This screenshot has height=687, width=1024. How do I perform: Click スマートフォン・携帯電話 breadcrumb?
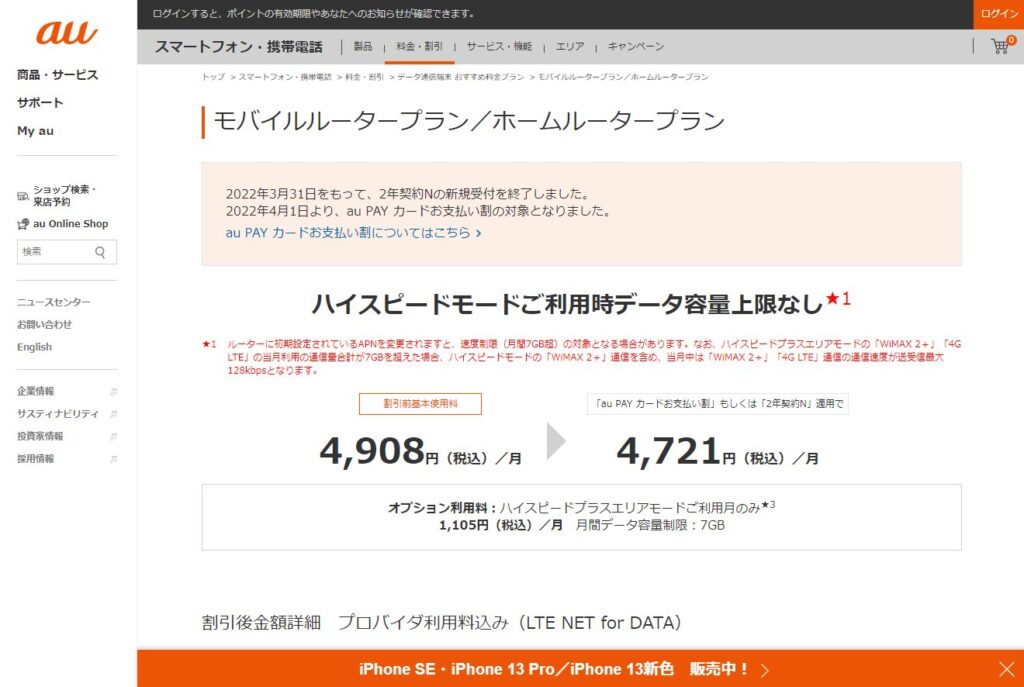click(x=285, y=77)
